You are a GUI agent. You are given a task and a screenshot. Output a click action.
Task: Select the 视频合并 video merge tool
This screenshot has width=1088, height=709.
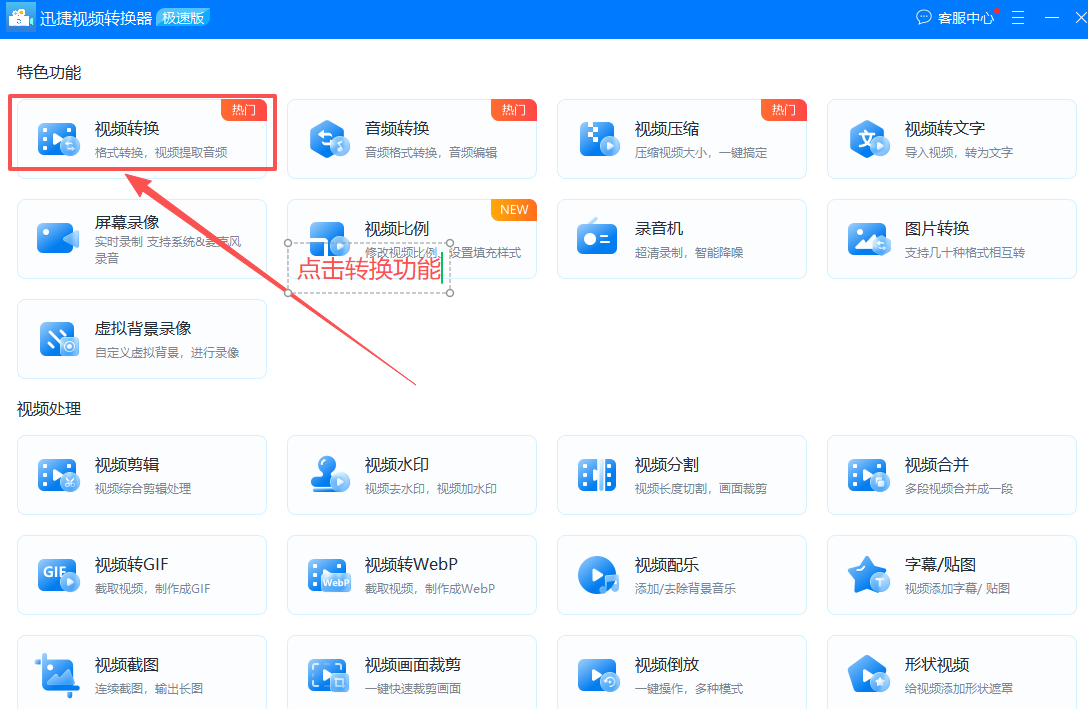tap(951, 474)
